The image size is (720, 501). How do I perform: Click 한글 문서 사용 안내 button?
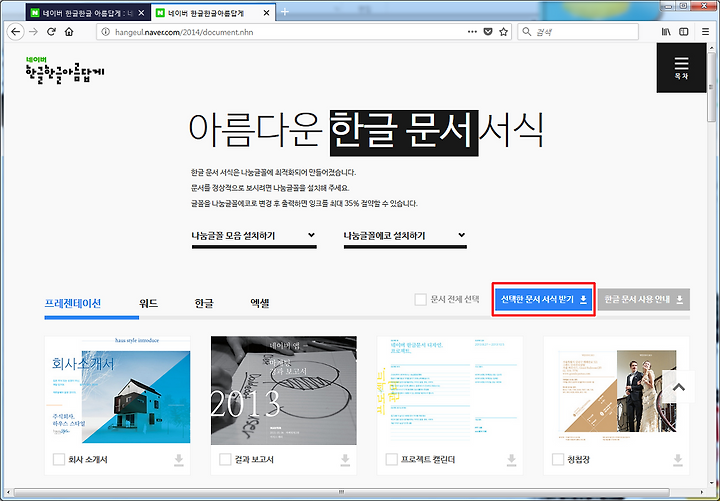(x=644, y=299)
